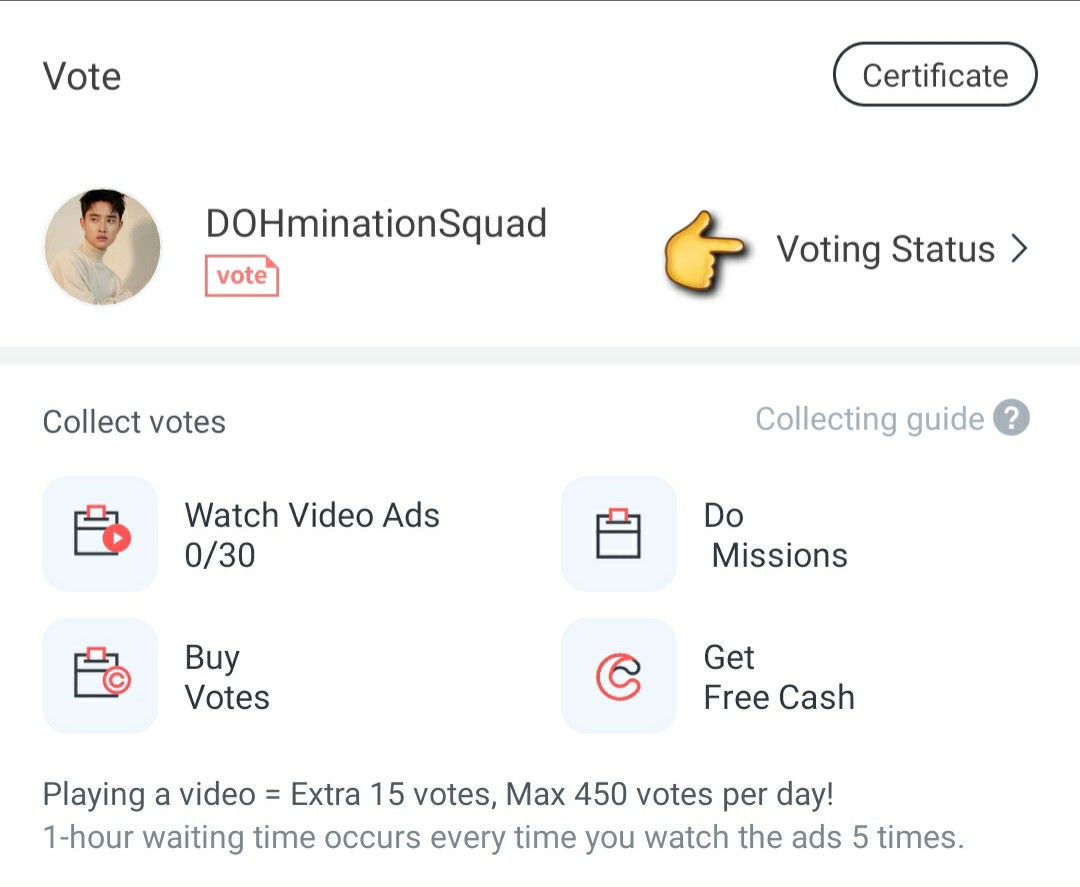Open the Collecting guide link
This screenshot has height=887, width=1080.
869,419
